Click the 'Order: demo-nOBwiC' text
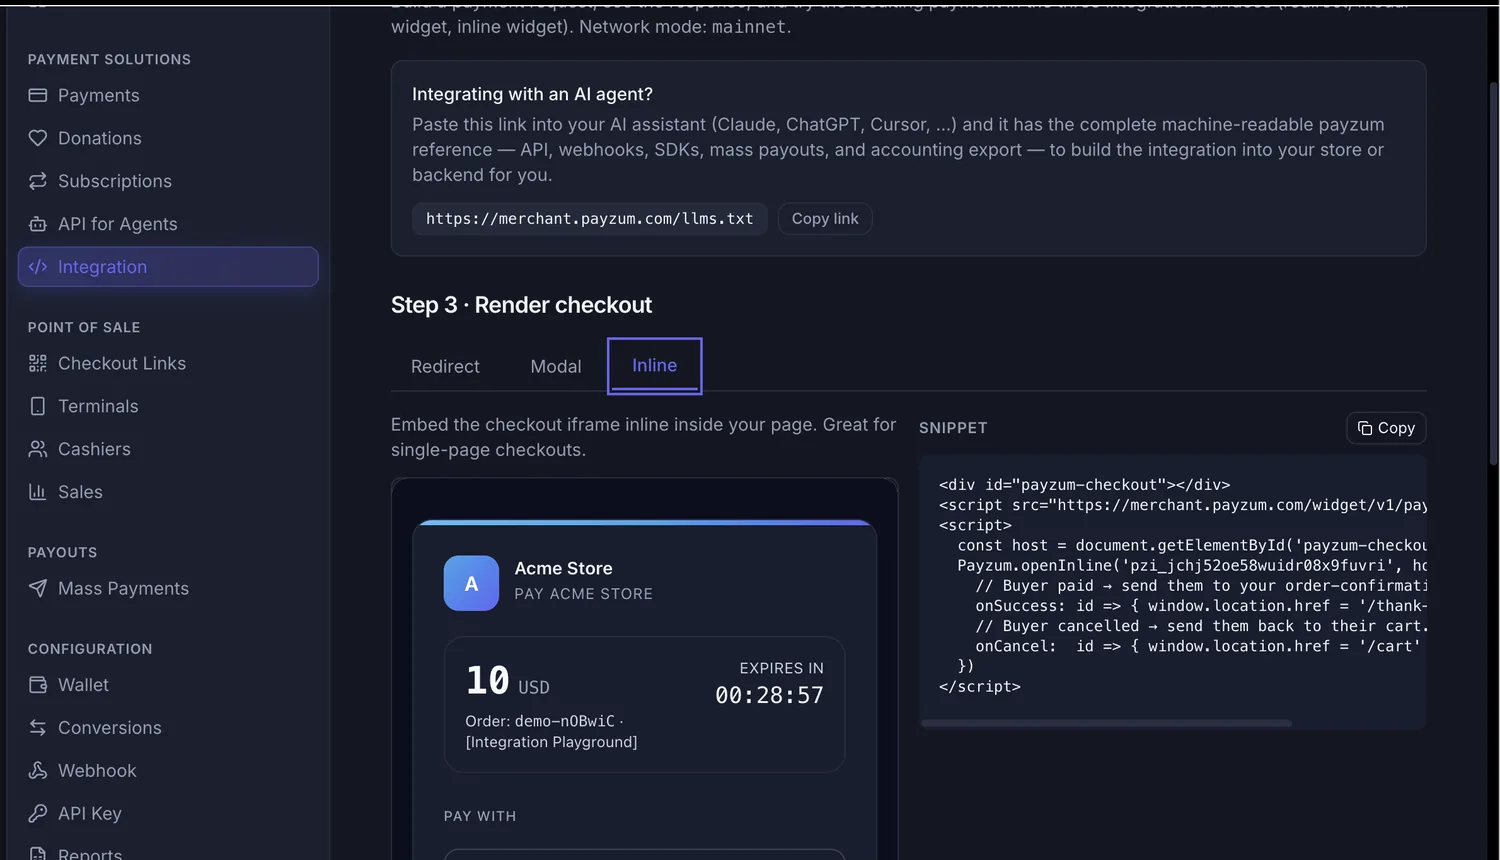The image size is (1500, 860). click(540, 721)
